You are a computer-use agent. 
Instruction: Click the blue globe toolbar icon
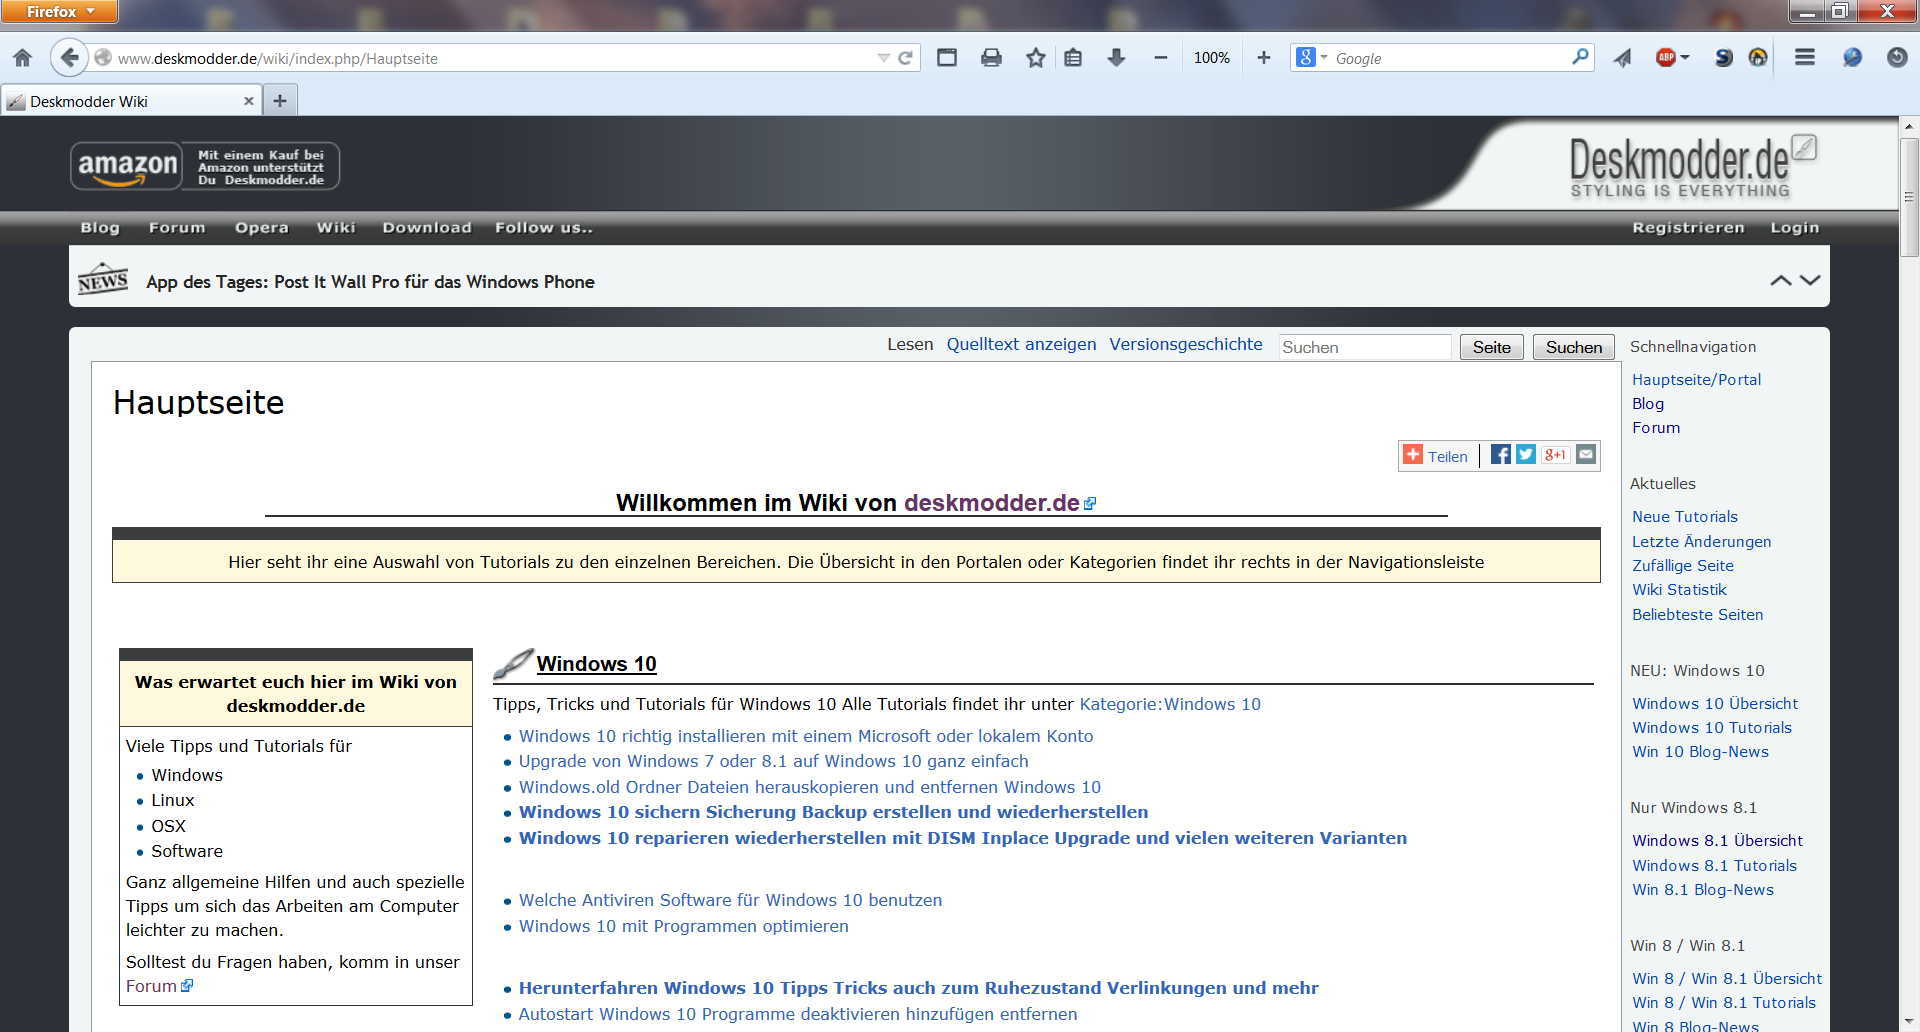pos(1852,58)
